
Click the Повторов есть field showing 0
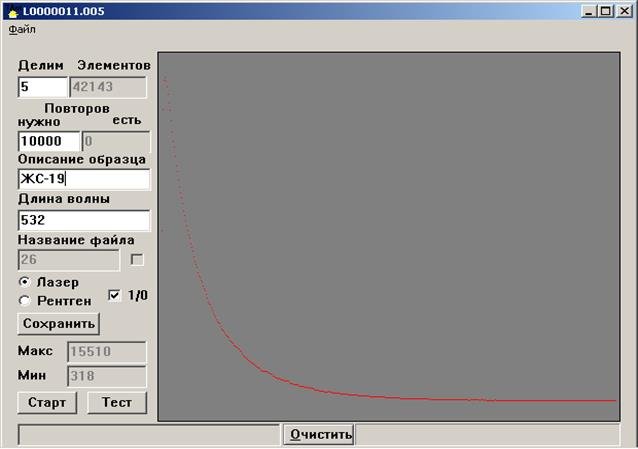116,141
